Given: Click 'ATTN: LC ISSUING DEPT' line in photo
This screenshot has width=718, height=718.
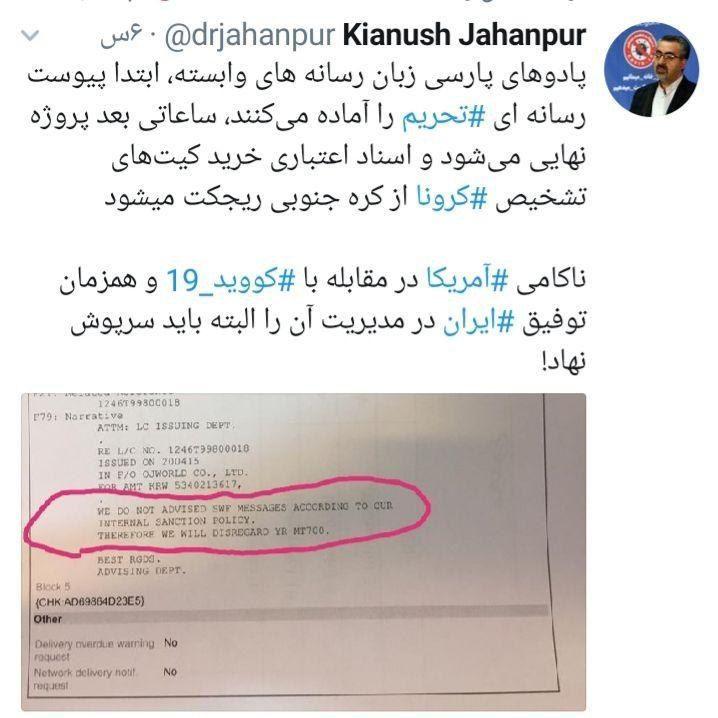Looking at the screenshot, I should (x=166, y=426).
